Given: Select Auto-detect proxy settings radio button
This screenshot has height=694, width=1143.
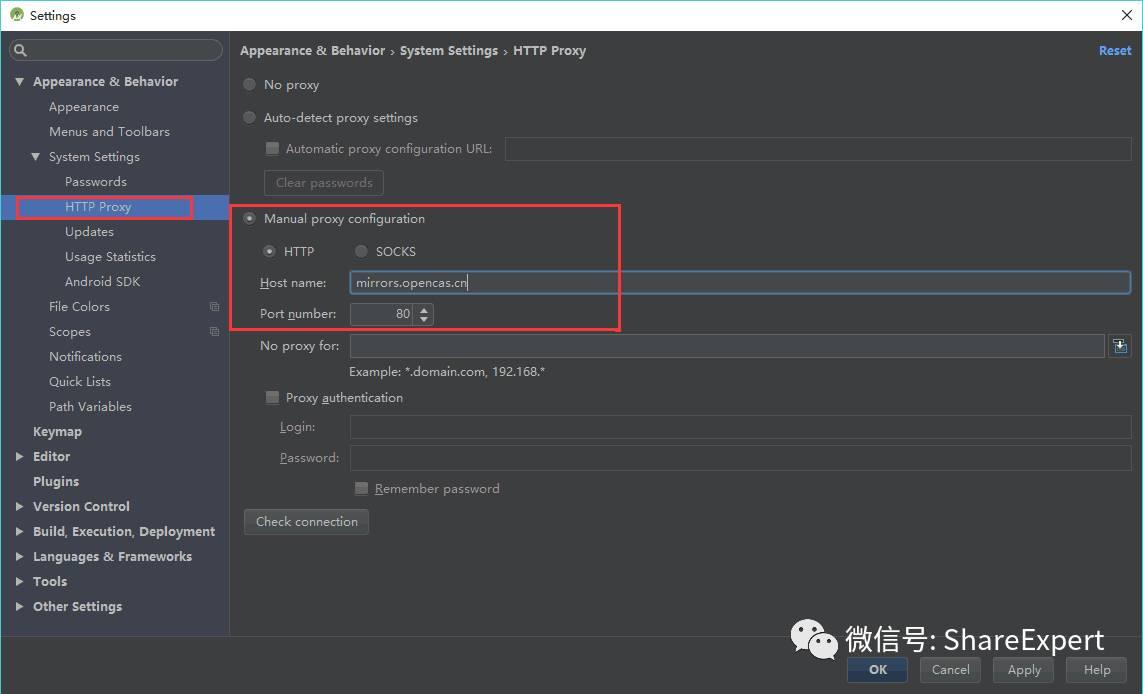Looking at the screenshot, I should point(249,117).
